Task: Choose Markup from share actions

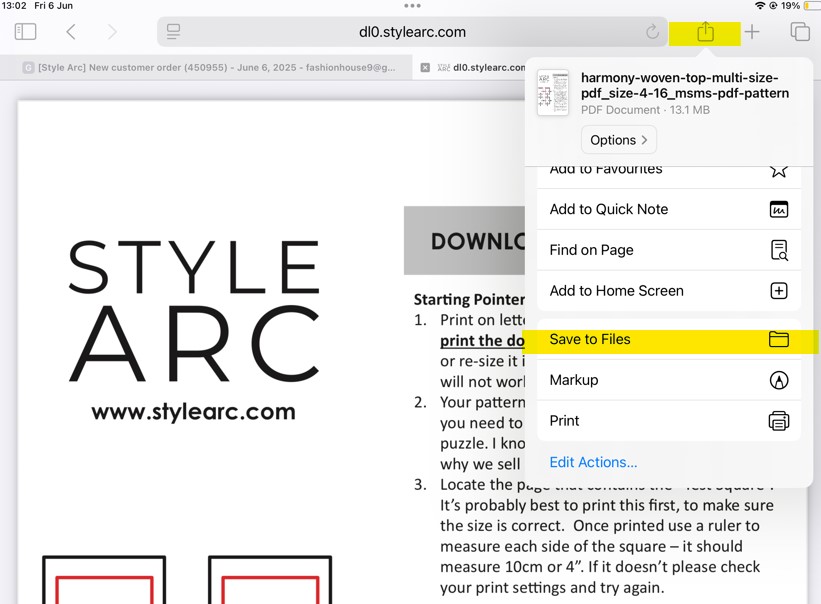Action: pos(669,380)
